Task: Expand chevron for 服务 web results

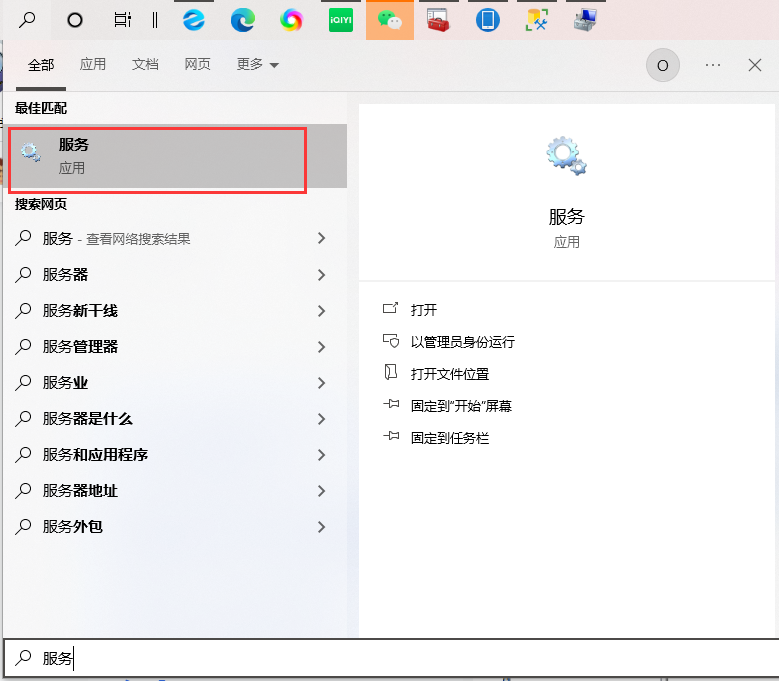Action: [x=321, y=238]
